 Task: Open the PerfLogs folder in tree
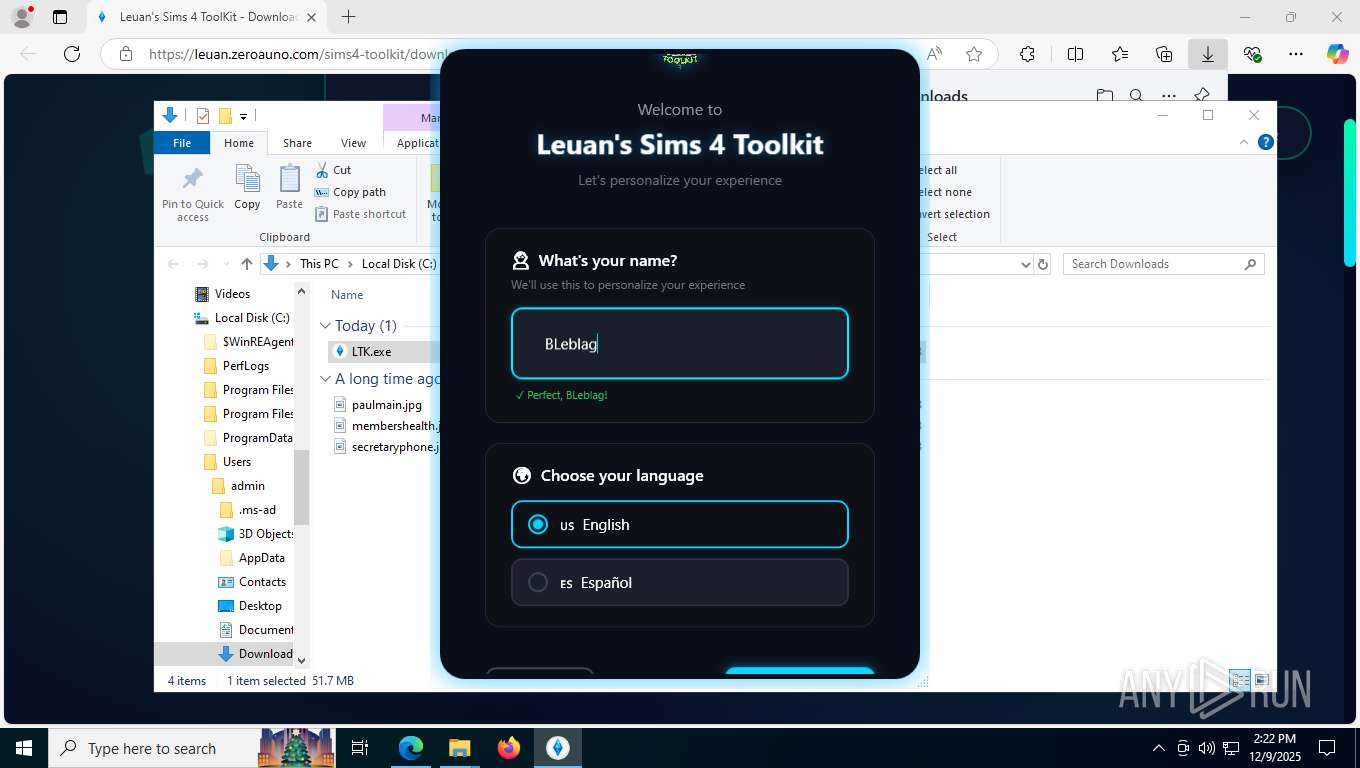(x=236, y=366)
